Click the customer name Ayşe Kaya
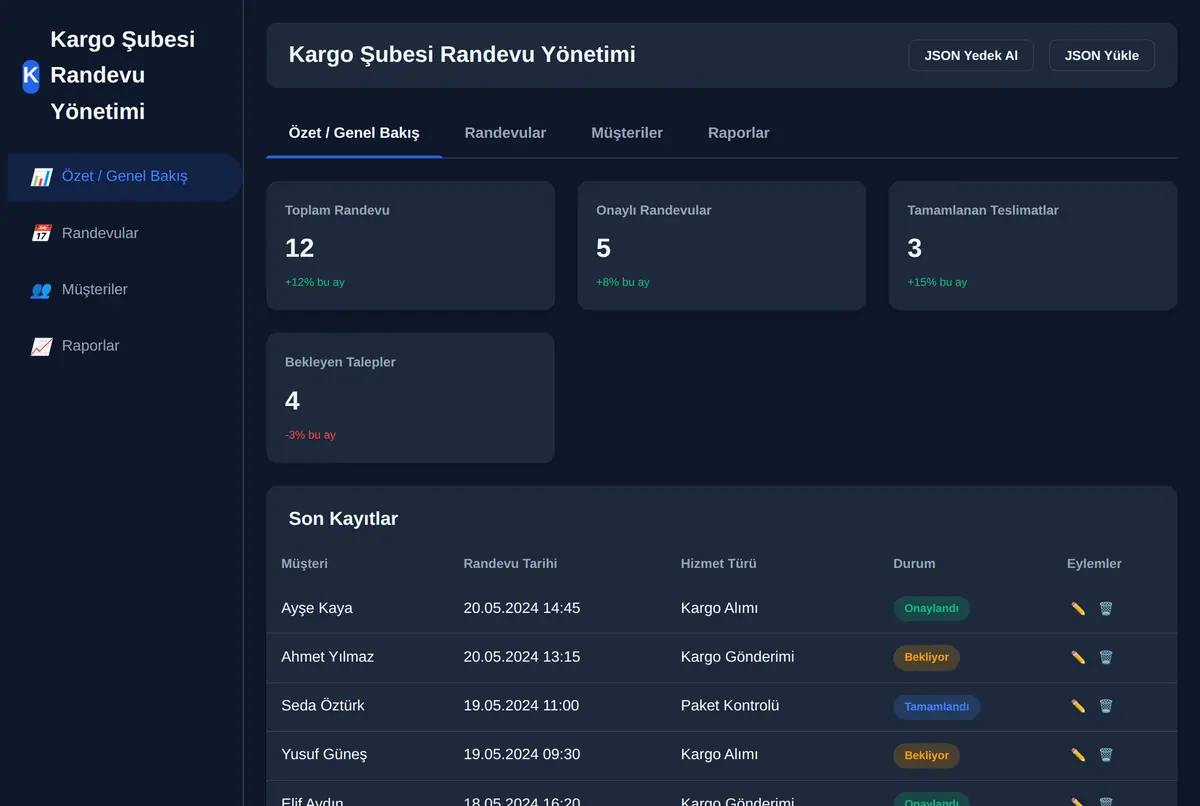 [x=317, y=608]
